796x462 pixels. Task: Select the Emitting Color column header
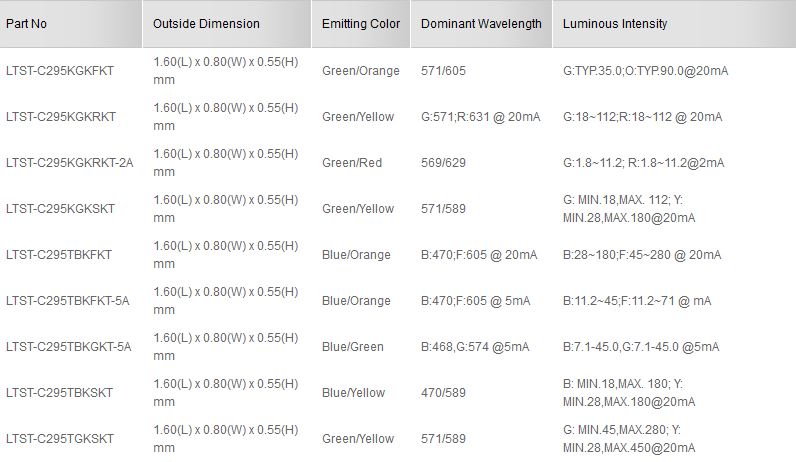pyautogui.click(x=361, y=24)
